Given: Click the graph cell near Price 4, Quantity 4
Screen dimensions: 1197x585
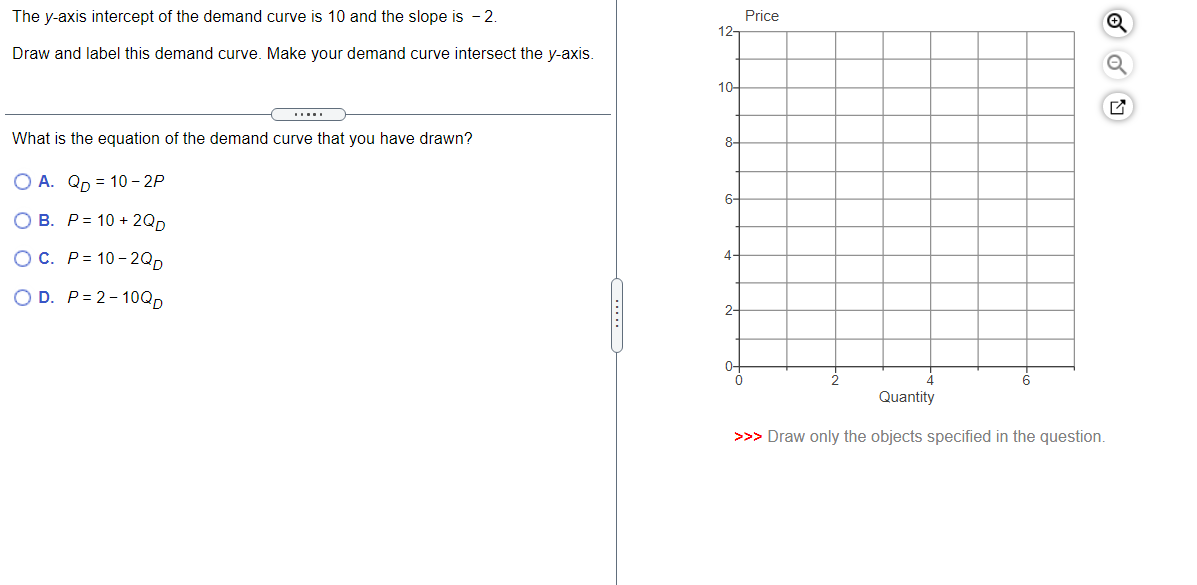Looking at the screenshot, I should (930, 254).
